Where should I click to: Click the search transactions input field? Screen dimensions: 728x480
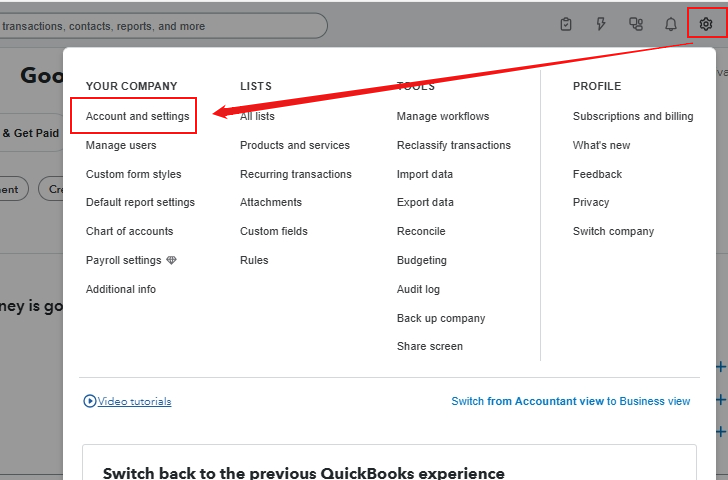(160, 26)
